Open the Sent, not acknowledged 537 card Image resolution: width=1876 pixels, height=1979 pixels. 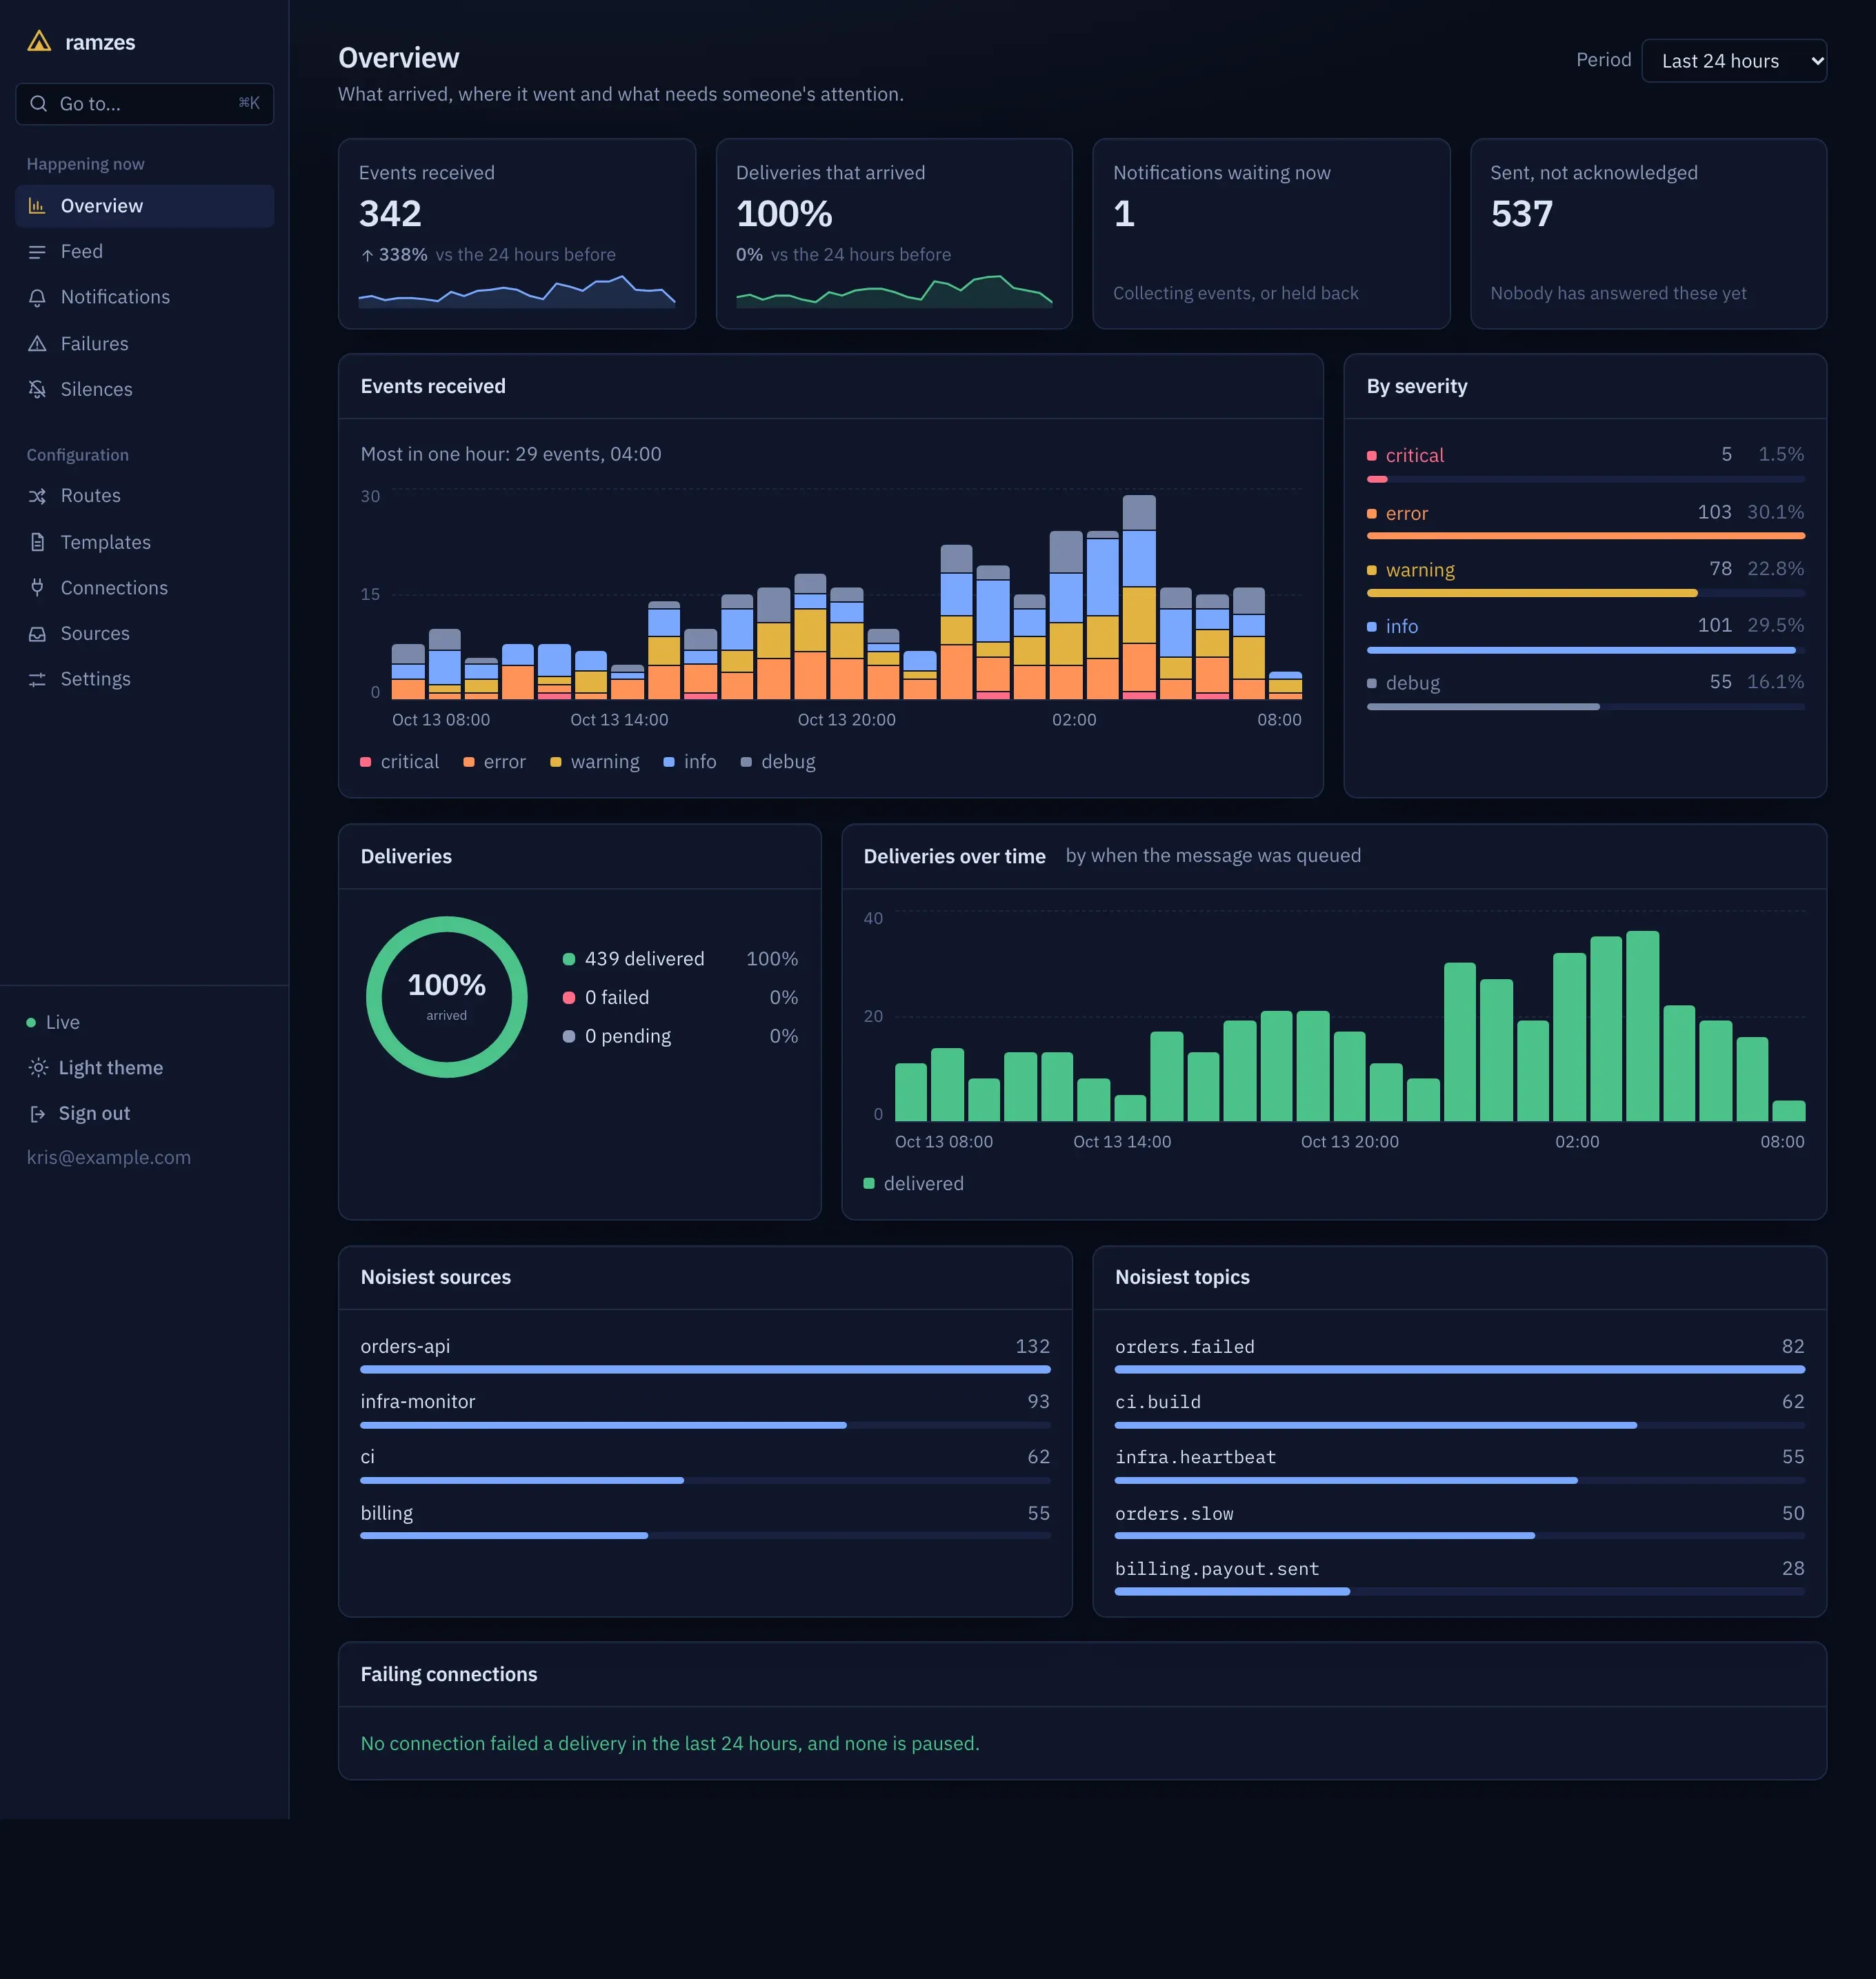[1648, 234]
